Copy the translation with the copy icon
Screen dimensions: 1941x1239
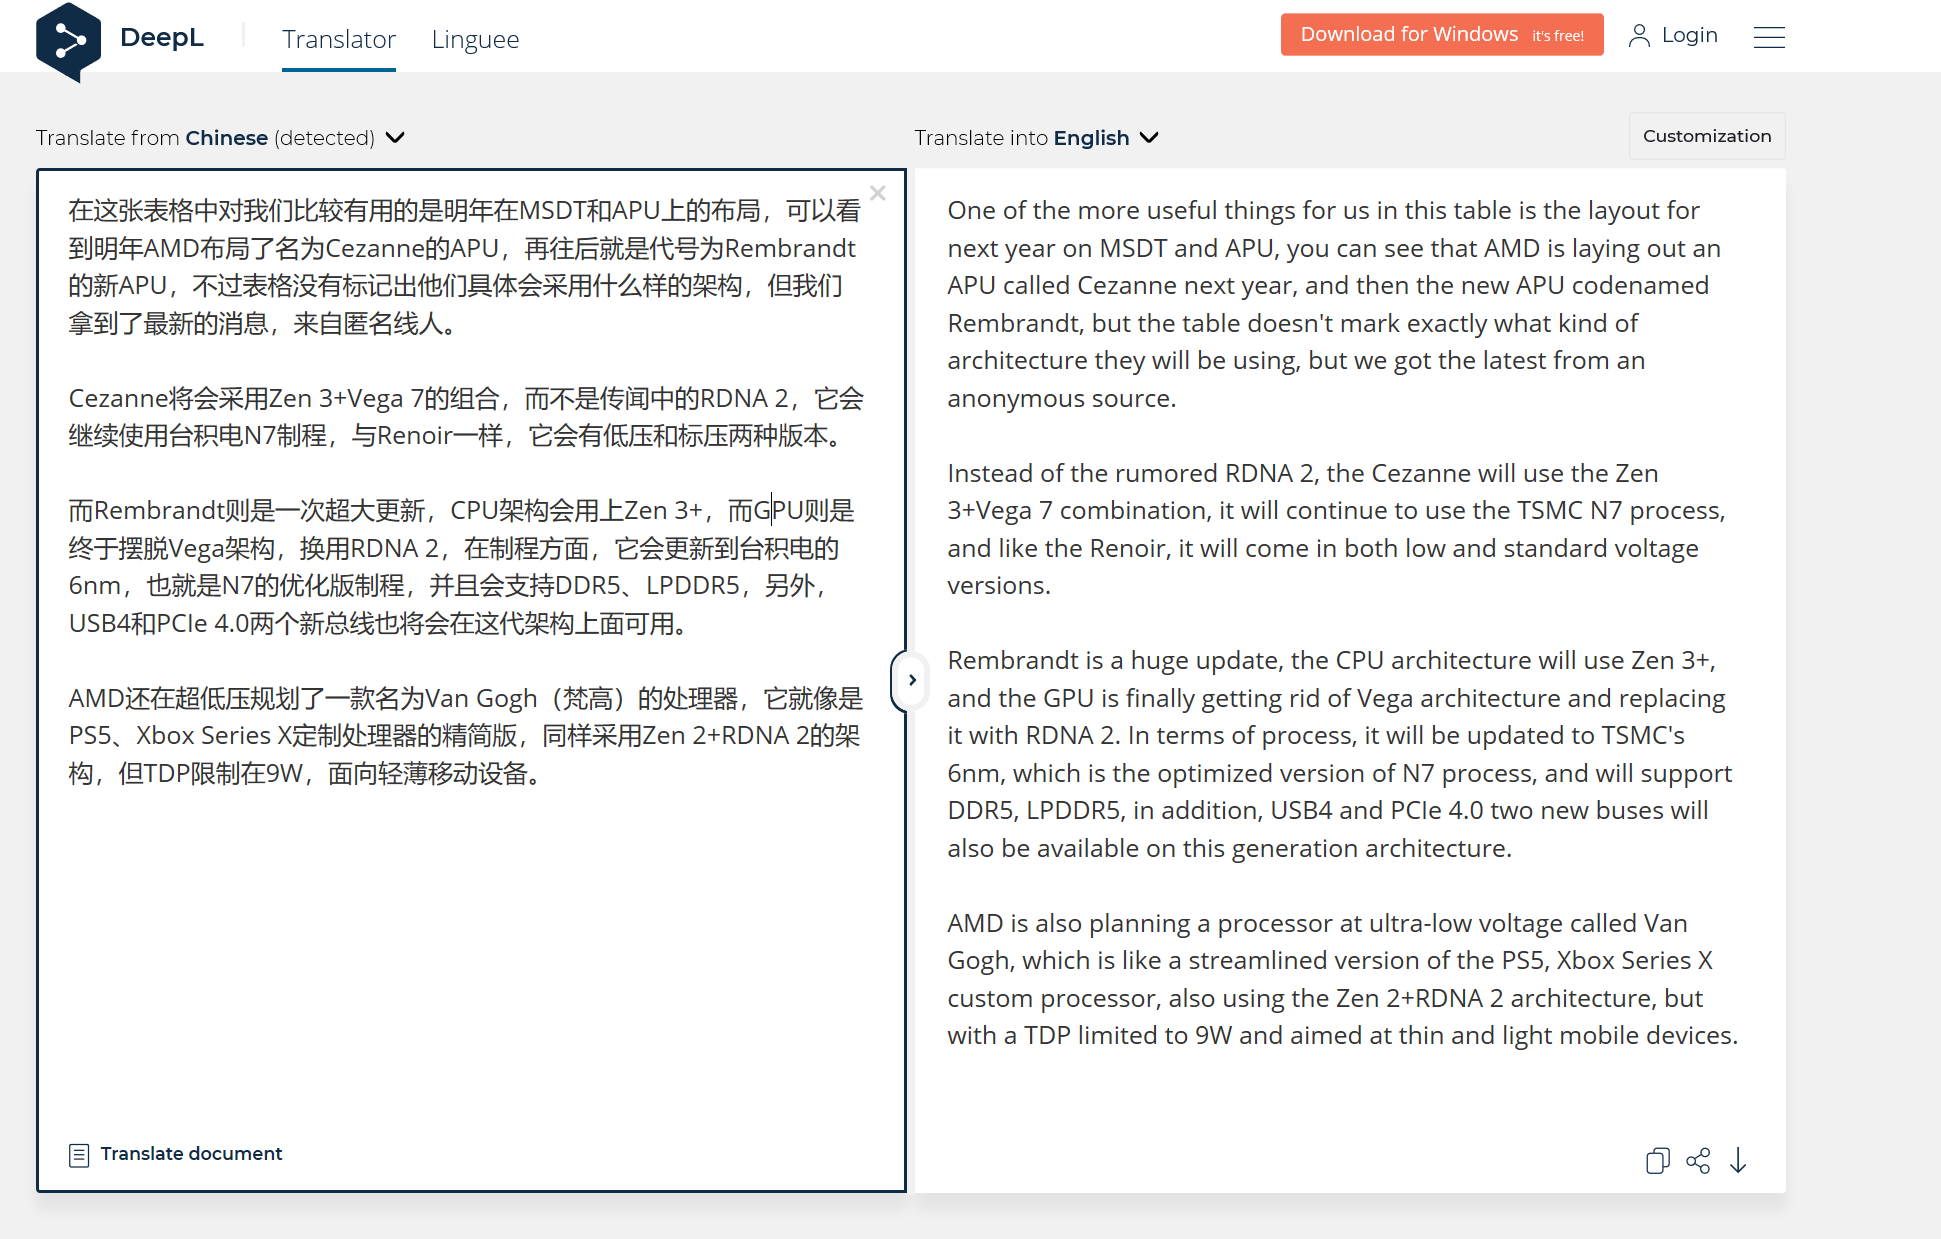coord(1657,1160)
